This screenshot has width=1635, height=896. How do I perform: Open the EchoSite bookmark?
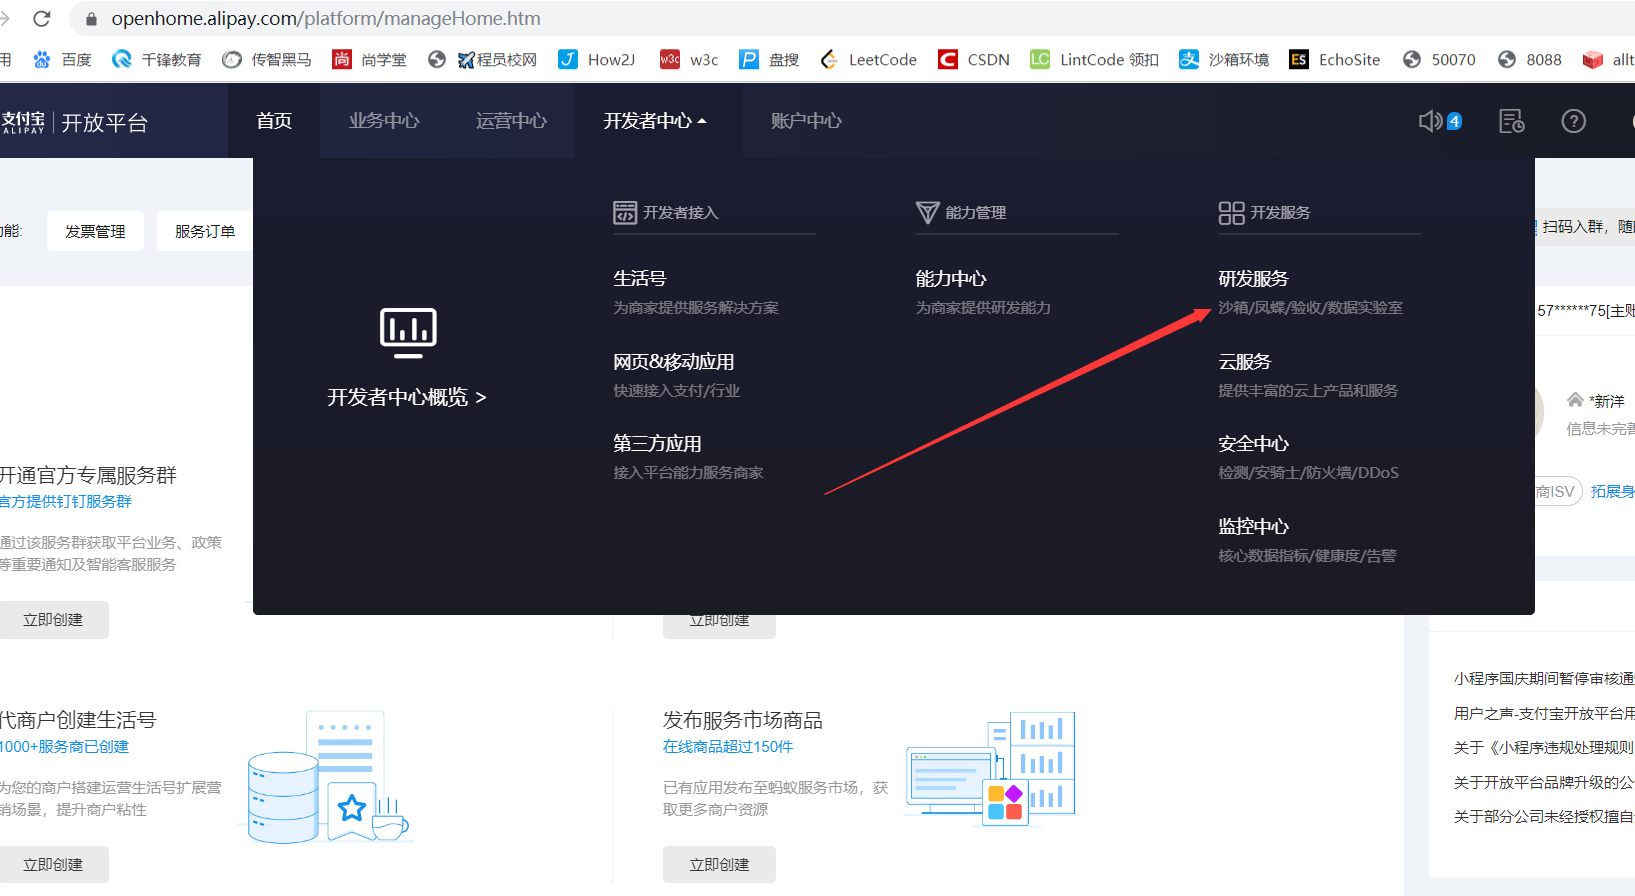pyautogui.click(x=1335, y=60)
